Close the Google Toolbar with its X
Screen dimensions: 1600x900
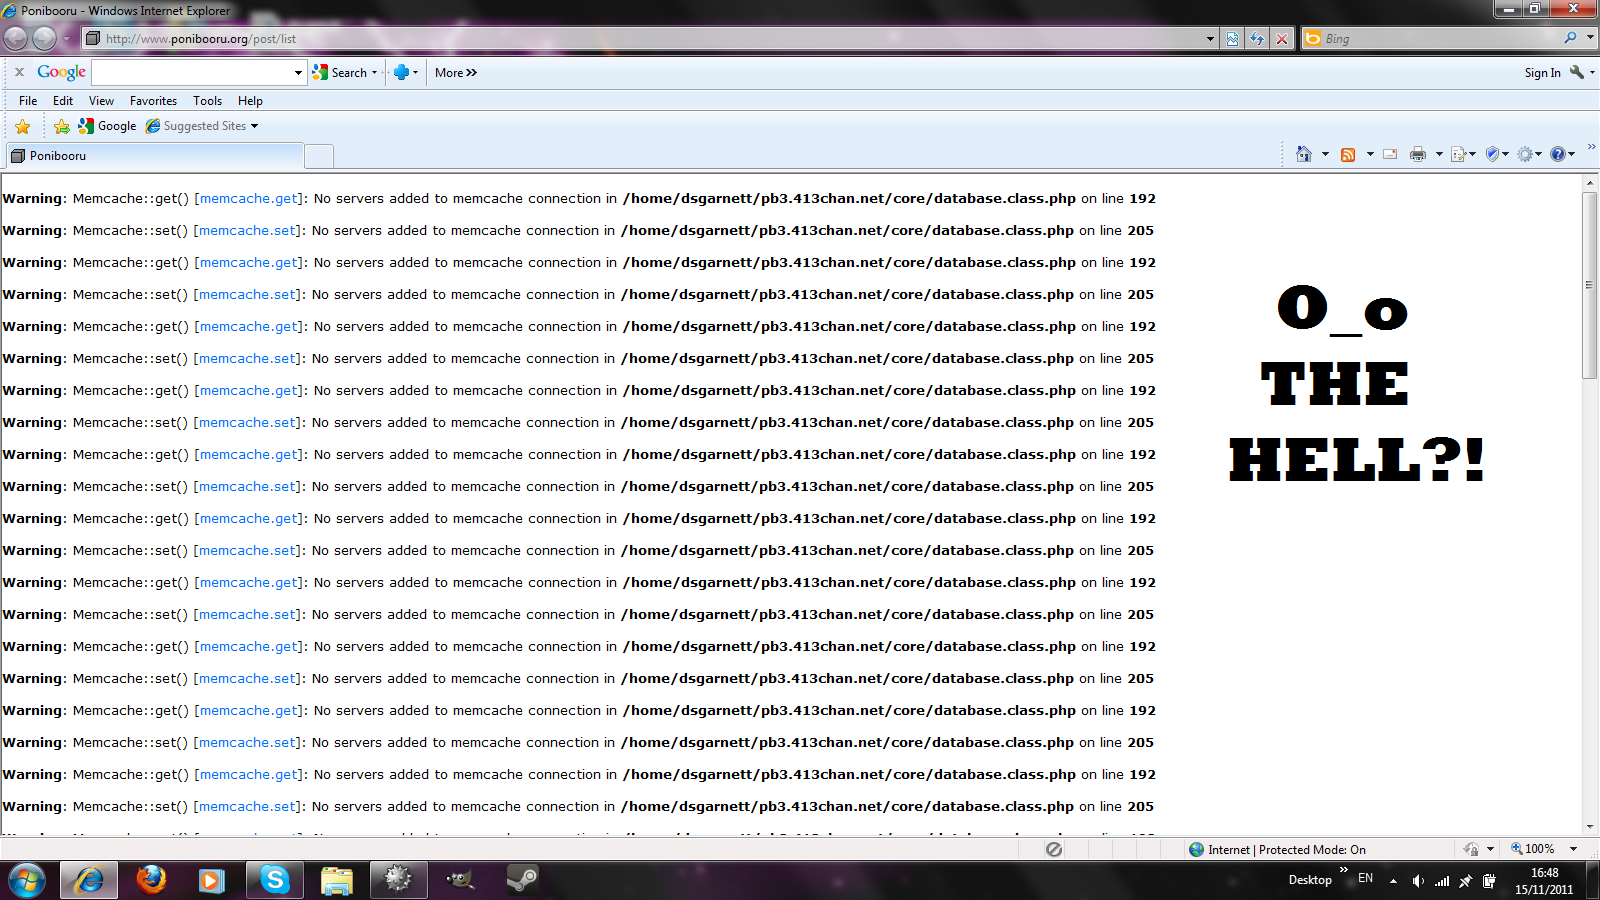19,72
